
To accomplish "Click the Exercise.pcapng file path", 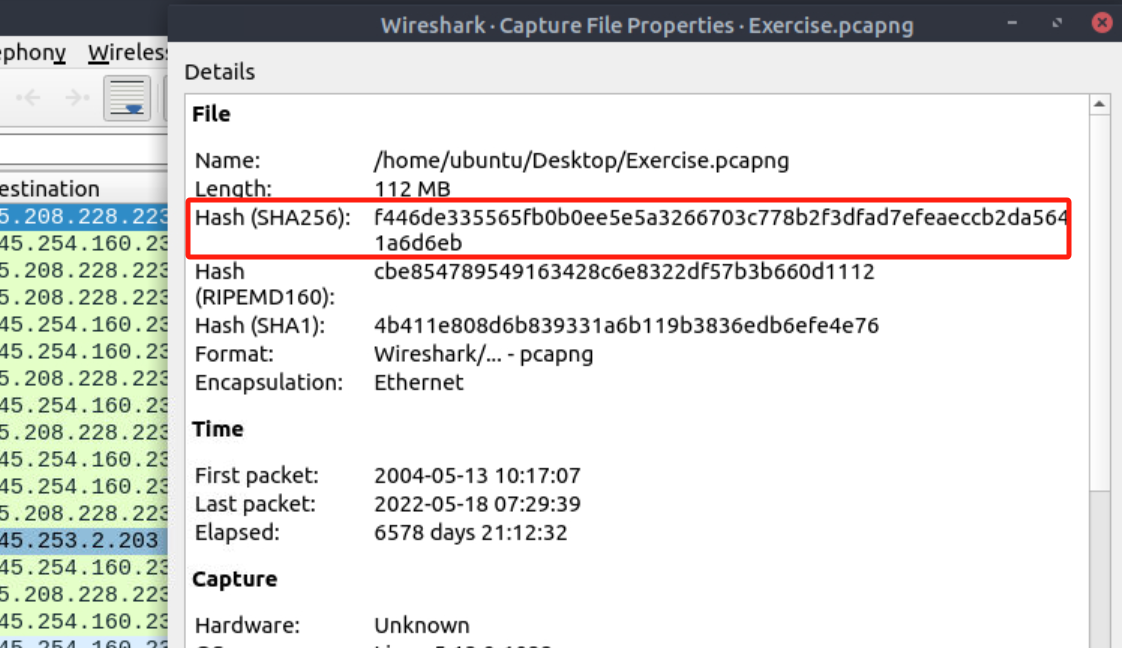I will click(581, 160).
